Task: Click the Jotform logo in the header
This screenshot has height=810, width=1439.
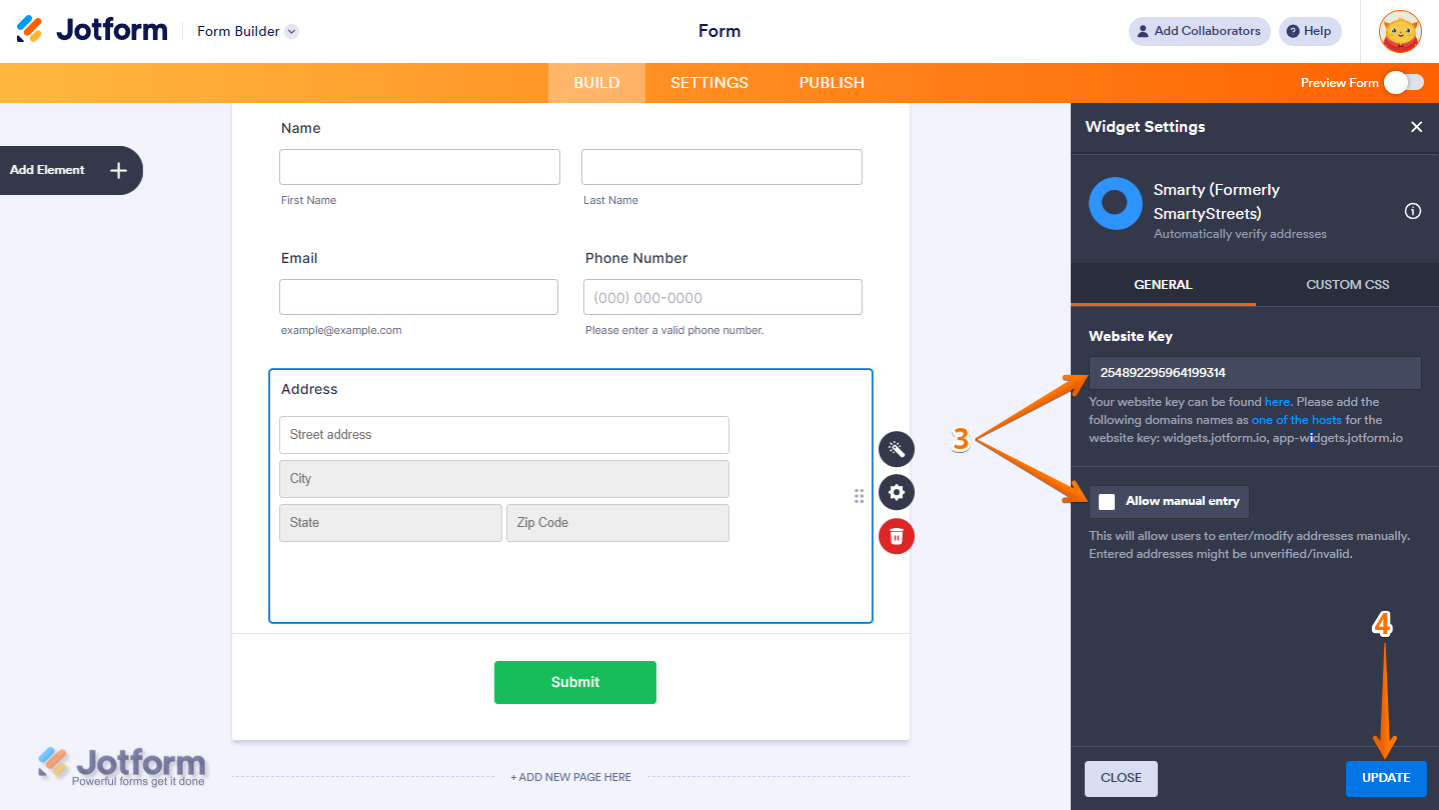Action: [x=91, y=29]
